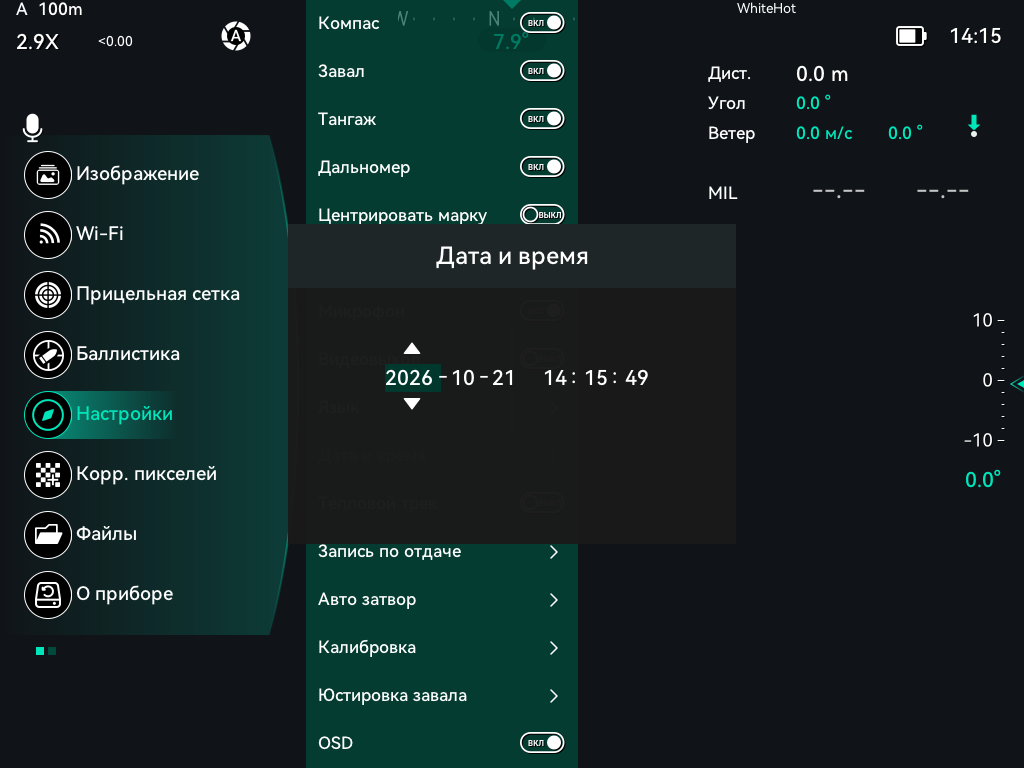Open the Изображение menu icon

point(48,174)
